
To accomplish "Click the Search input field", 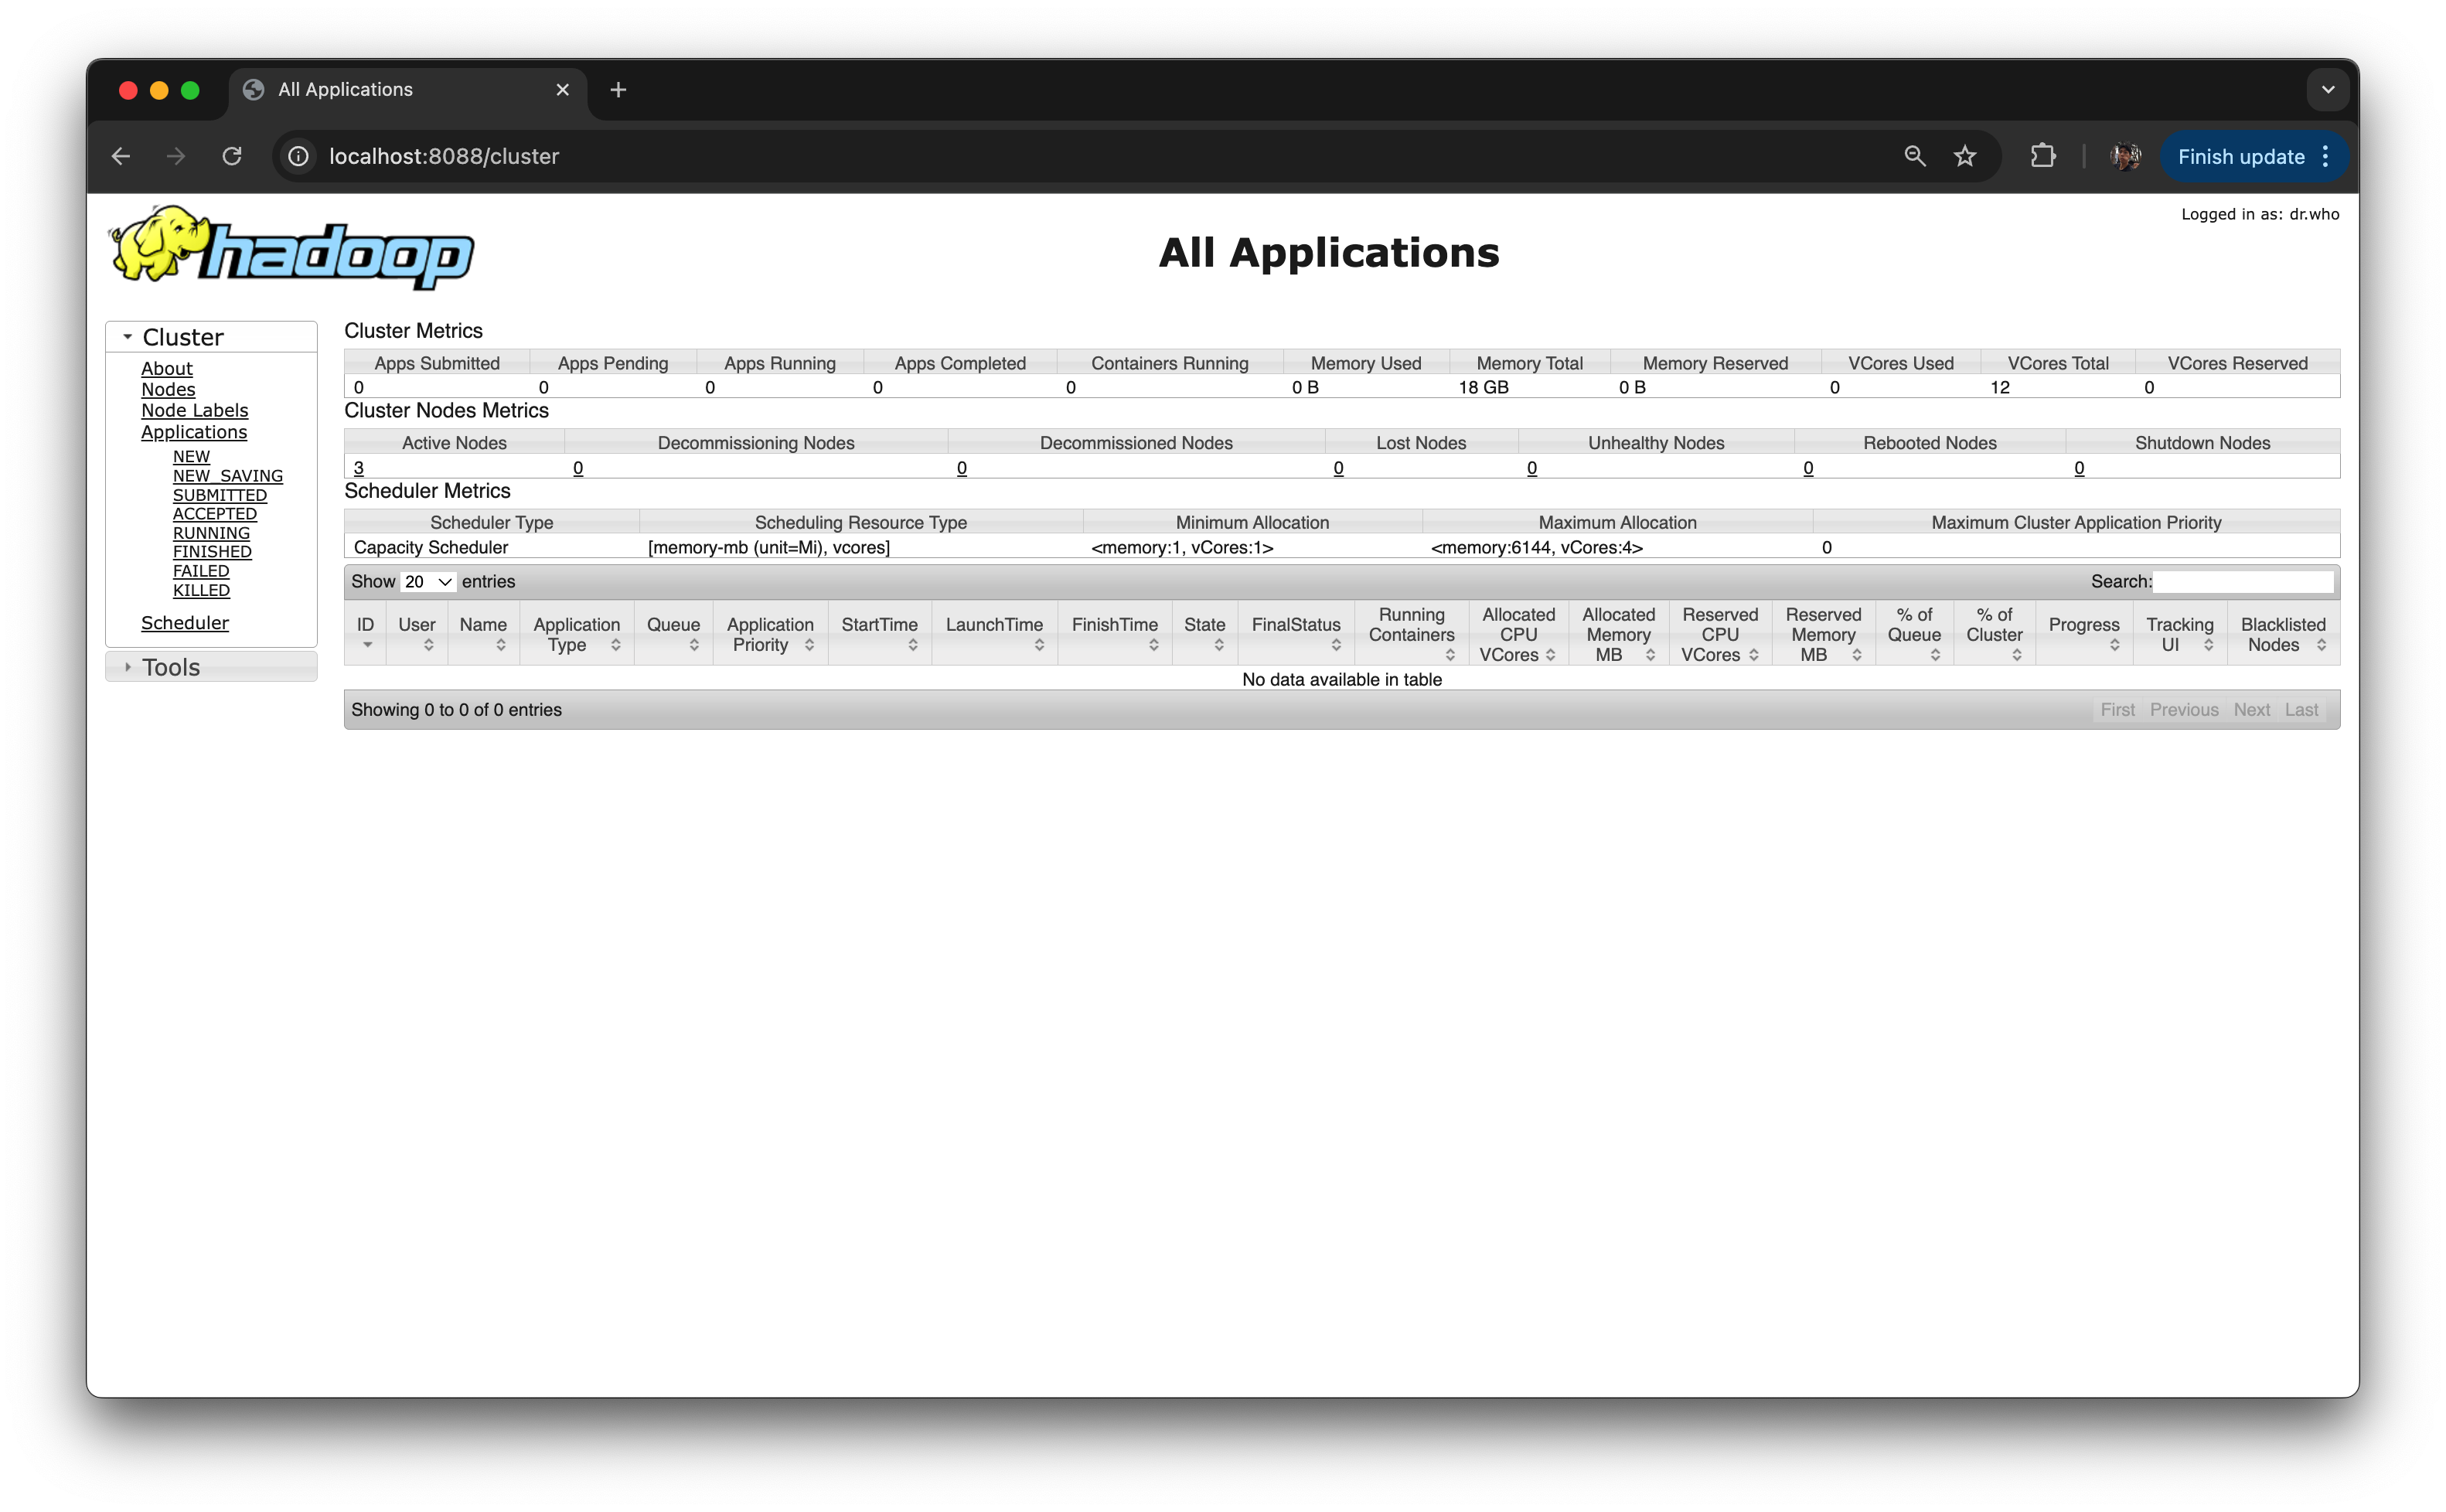I will 2243,582.
